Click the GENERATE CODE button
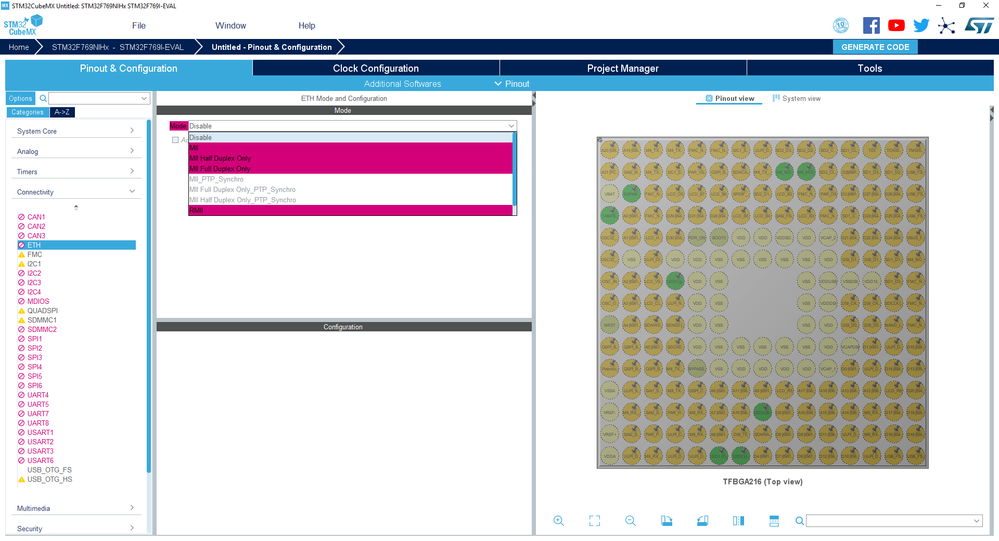Screen dimensions: 999x541 (x=875, y=47)
